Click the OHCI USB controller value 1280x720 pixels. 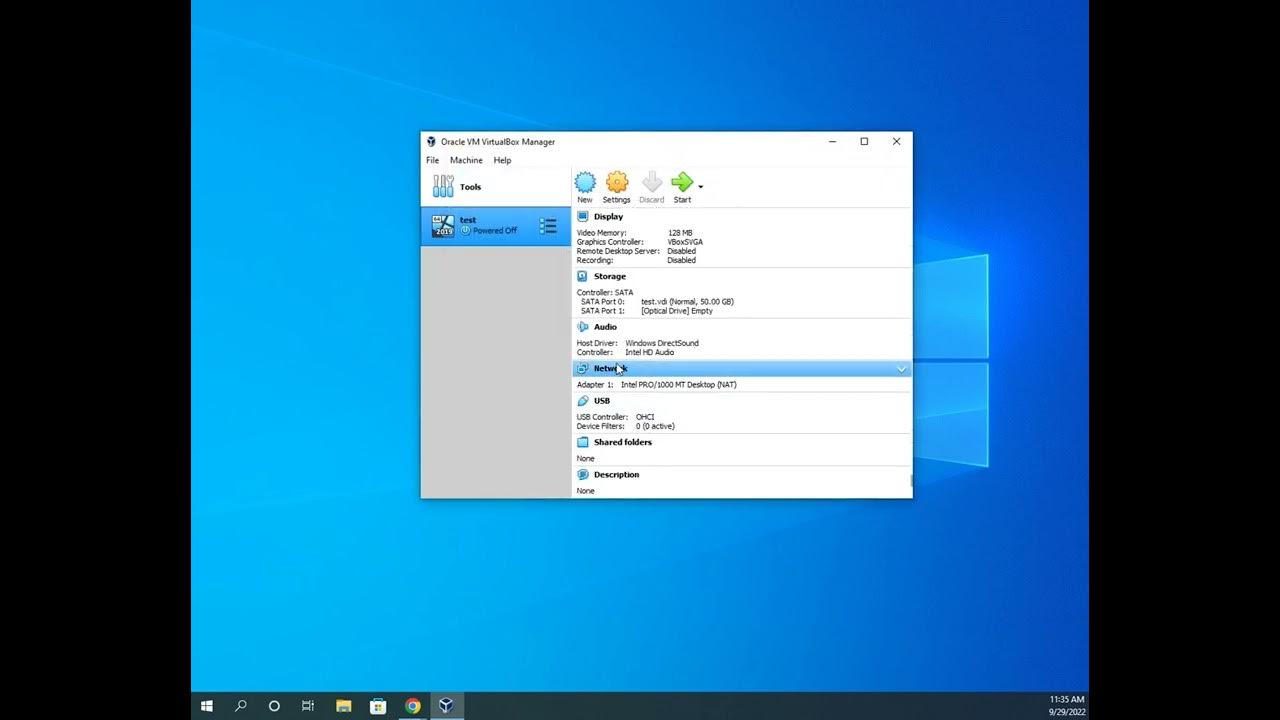(645, 417)
